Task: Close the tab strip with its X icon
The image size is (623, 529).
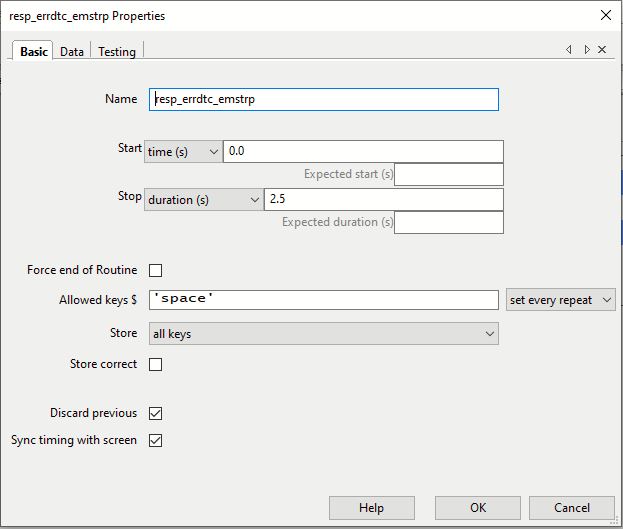Action: click(x=602, y=50)
